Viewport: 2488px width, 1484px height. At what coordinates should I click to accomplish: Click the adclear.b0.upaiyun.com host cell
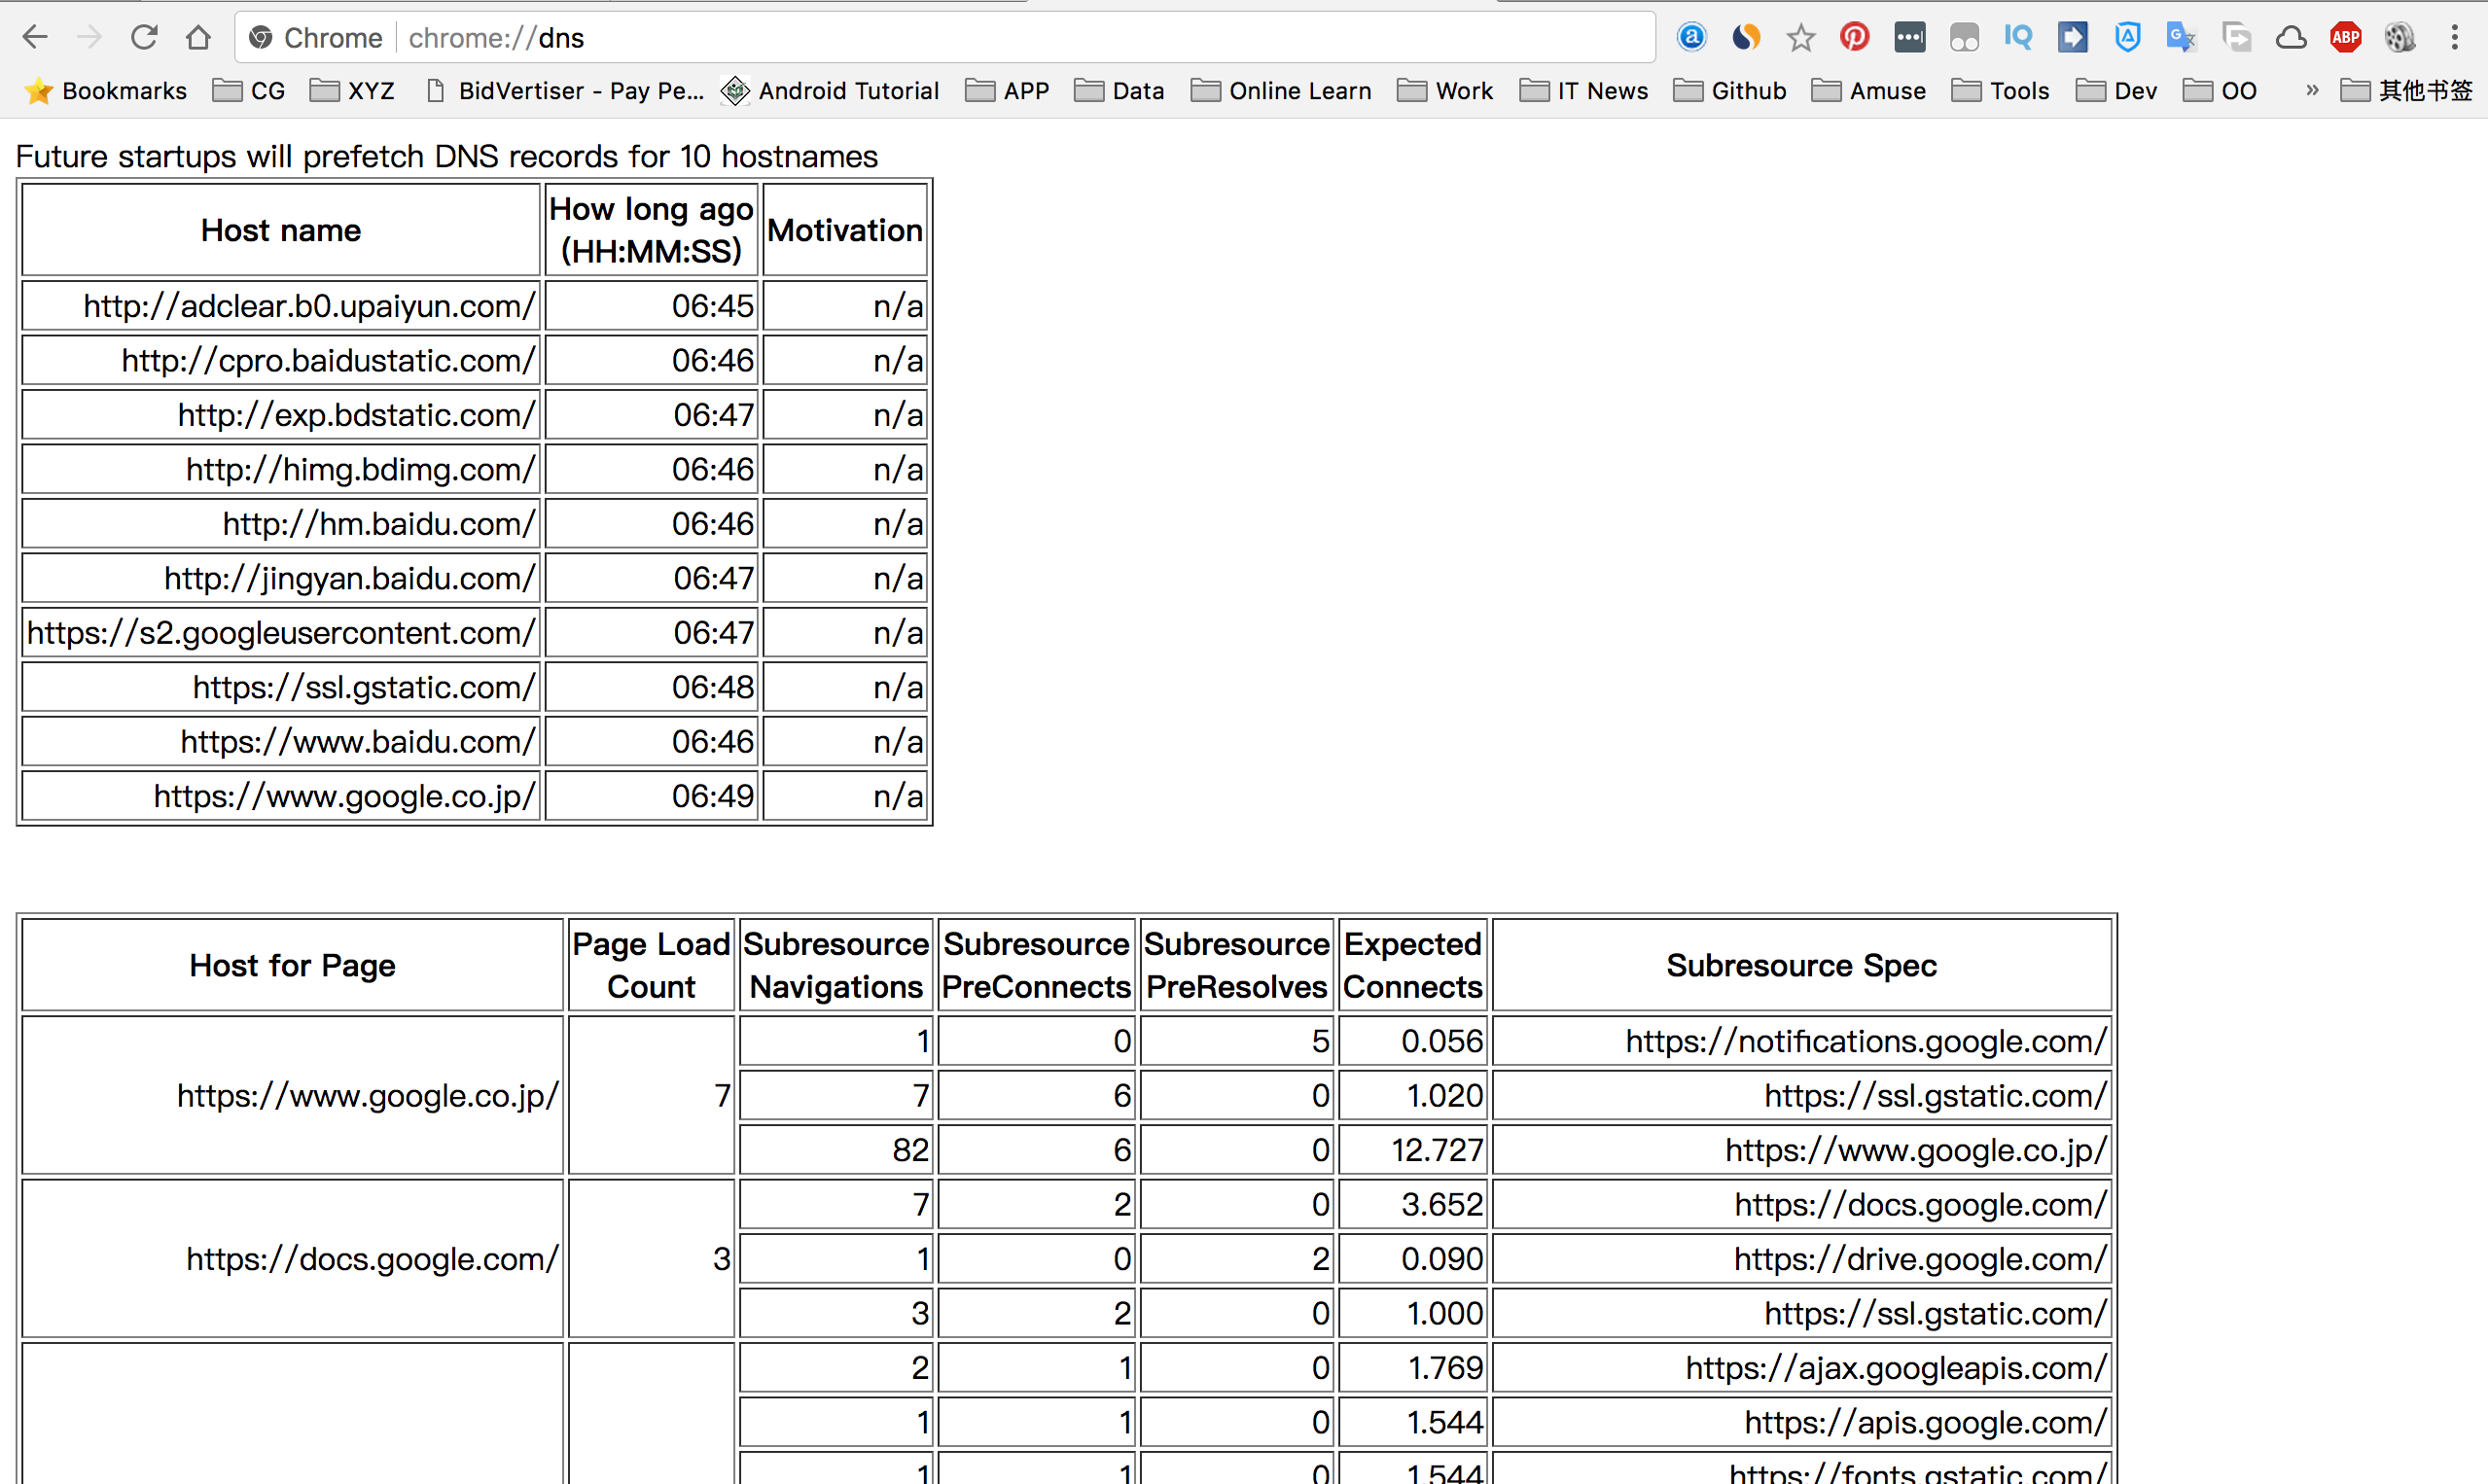point(281,306)
